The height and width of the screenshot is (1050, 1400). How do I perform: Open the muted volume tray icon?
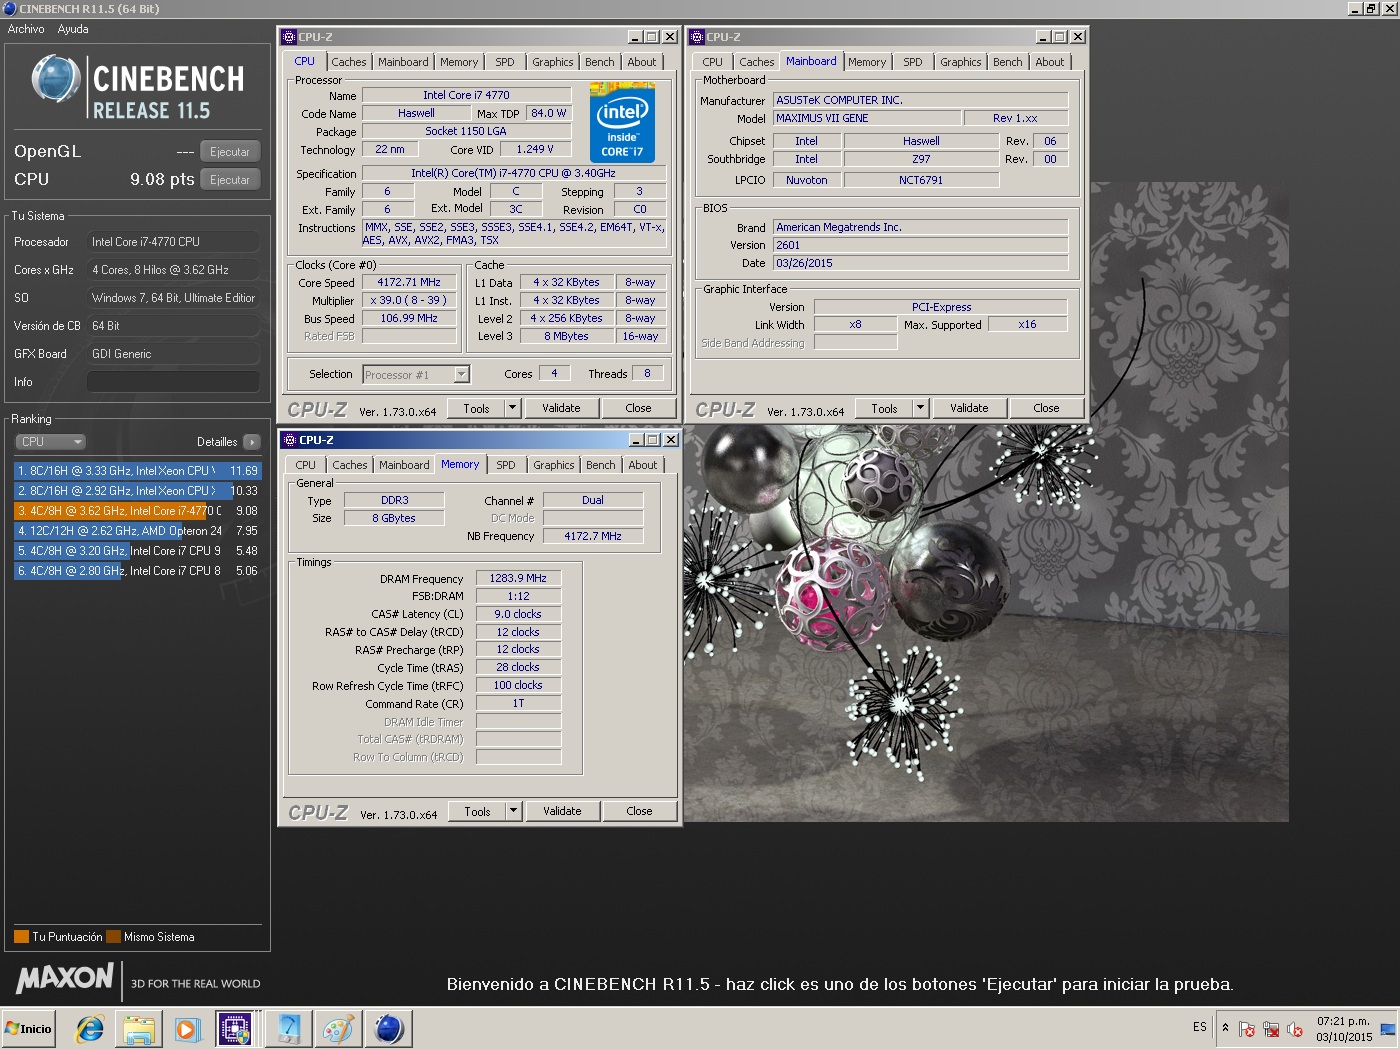(1295, 1029)
